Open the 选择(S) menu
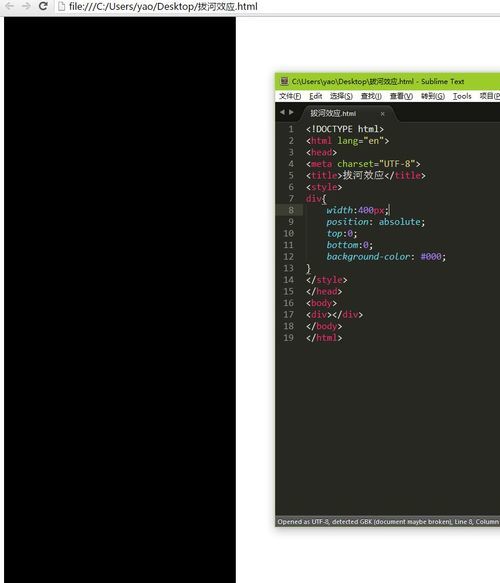Viewport: 500px width, 583px height. click(341, 96)
